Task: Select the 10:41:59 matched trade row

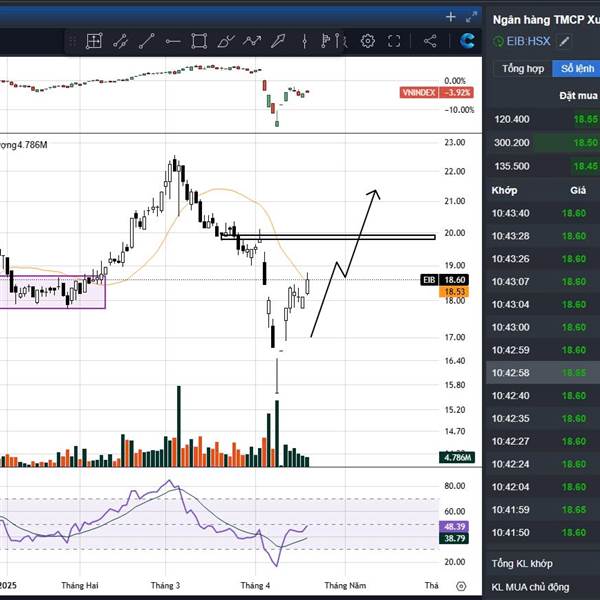Action: [x=543, y=510]
